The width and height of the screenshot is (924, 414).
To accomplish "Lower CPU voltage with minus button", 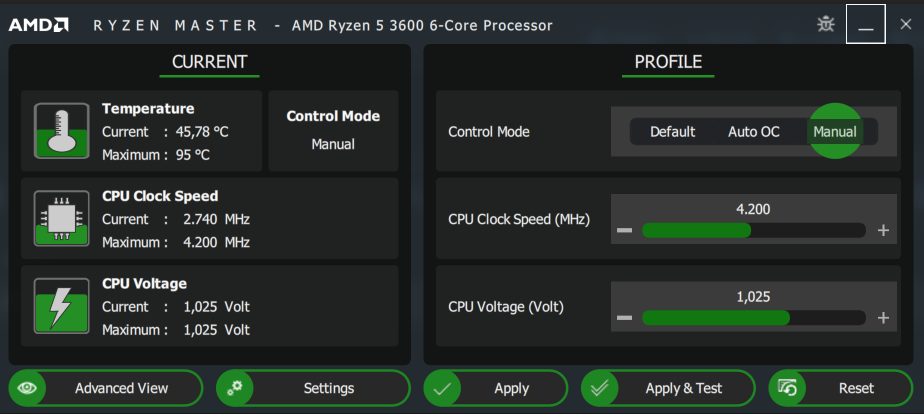I will point(625,318).
